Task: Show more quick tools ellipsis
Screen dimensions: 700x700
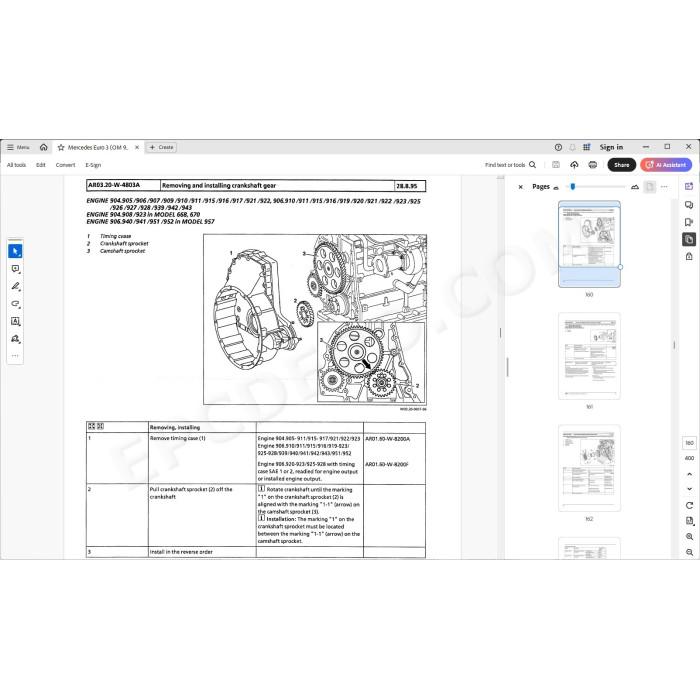Action: [15, 356]
